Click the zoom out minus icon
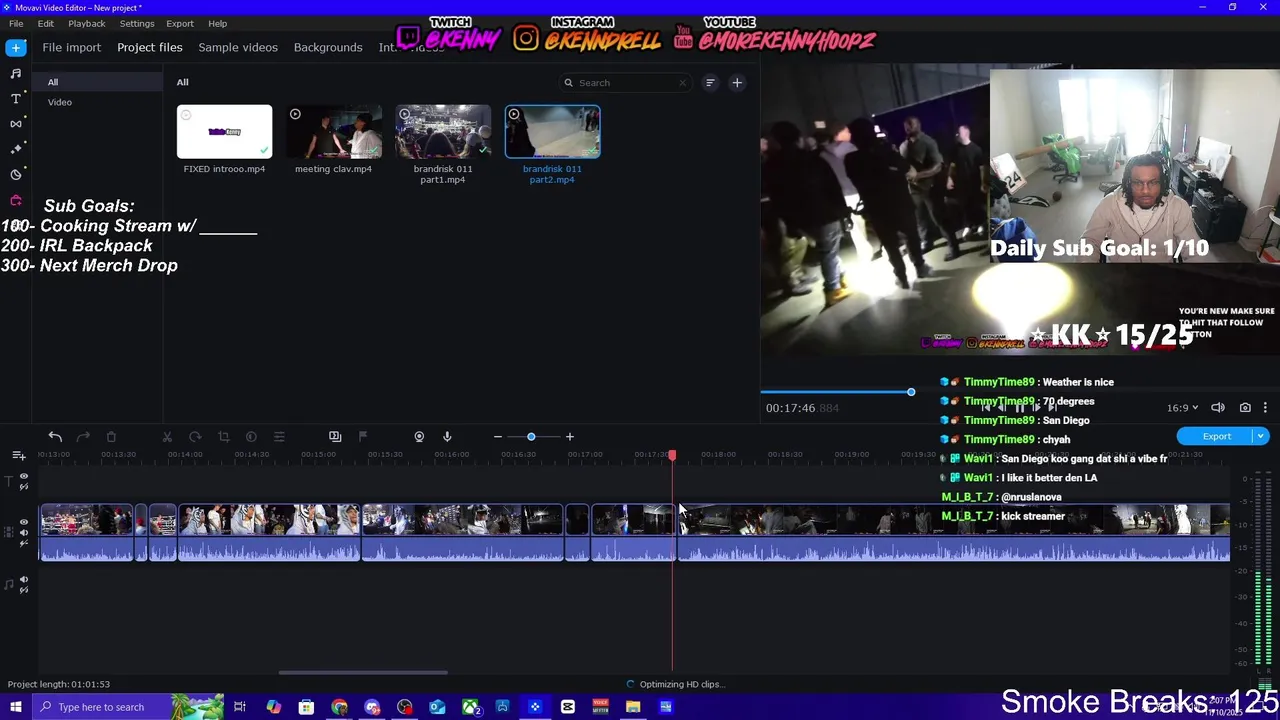This screenshot has width=1280, height=720. [x=497, y=437]
